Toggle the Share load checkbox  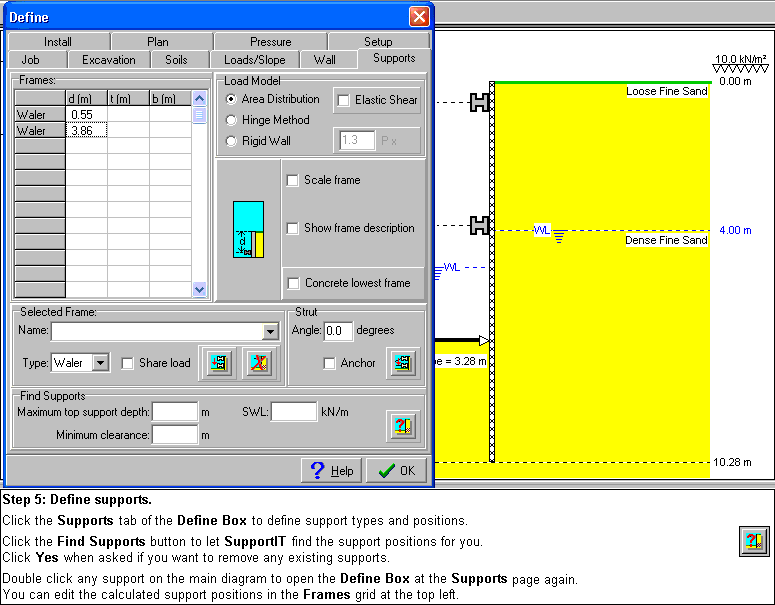coord(127,363)
